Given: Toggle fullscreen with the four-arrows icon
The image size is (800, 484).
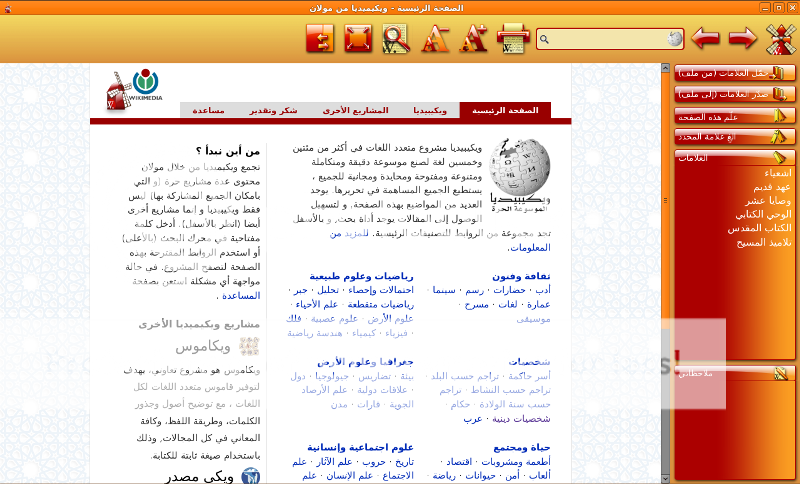Looking at the screenshot, I should point(358,39).
